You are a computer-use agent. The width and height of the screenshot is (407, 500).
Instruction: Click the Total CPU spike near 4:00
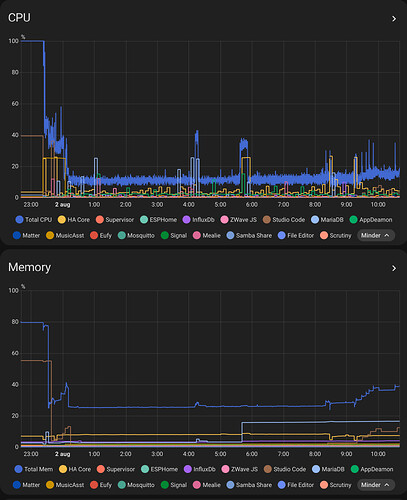pyautogui.click(x=197, y=138)
